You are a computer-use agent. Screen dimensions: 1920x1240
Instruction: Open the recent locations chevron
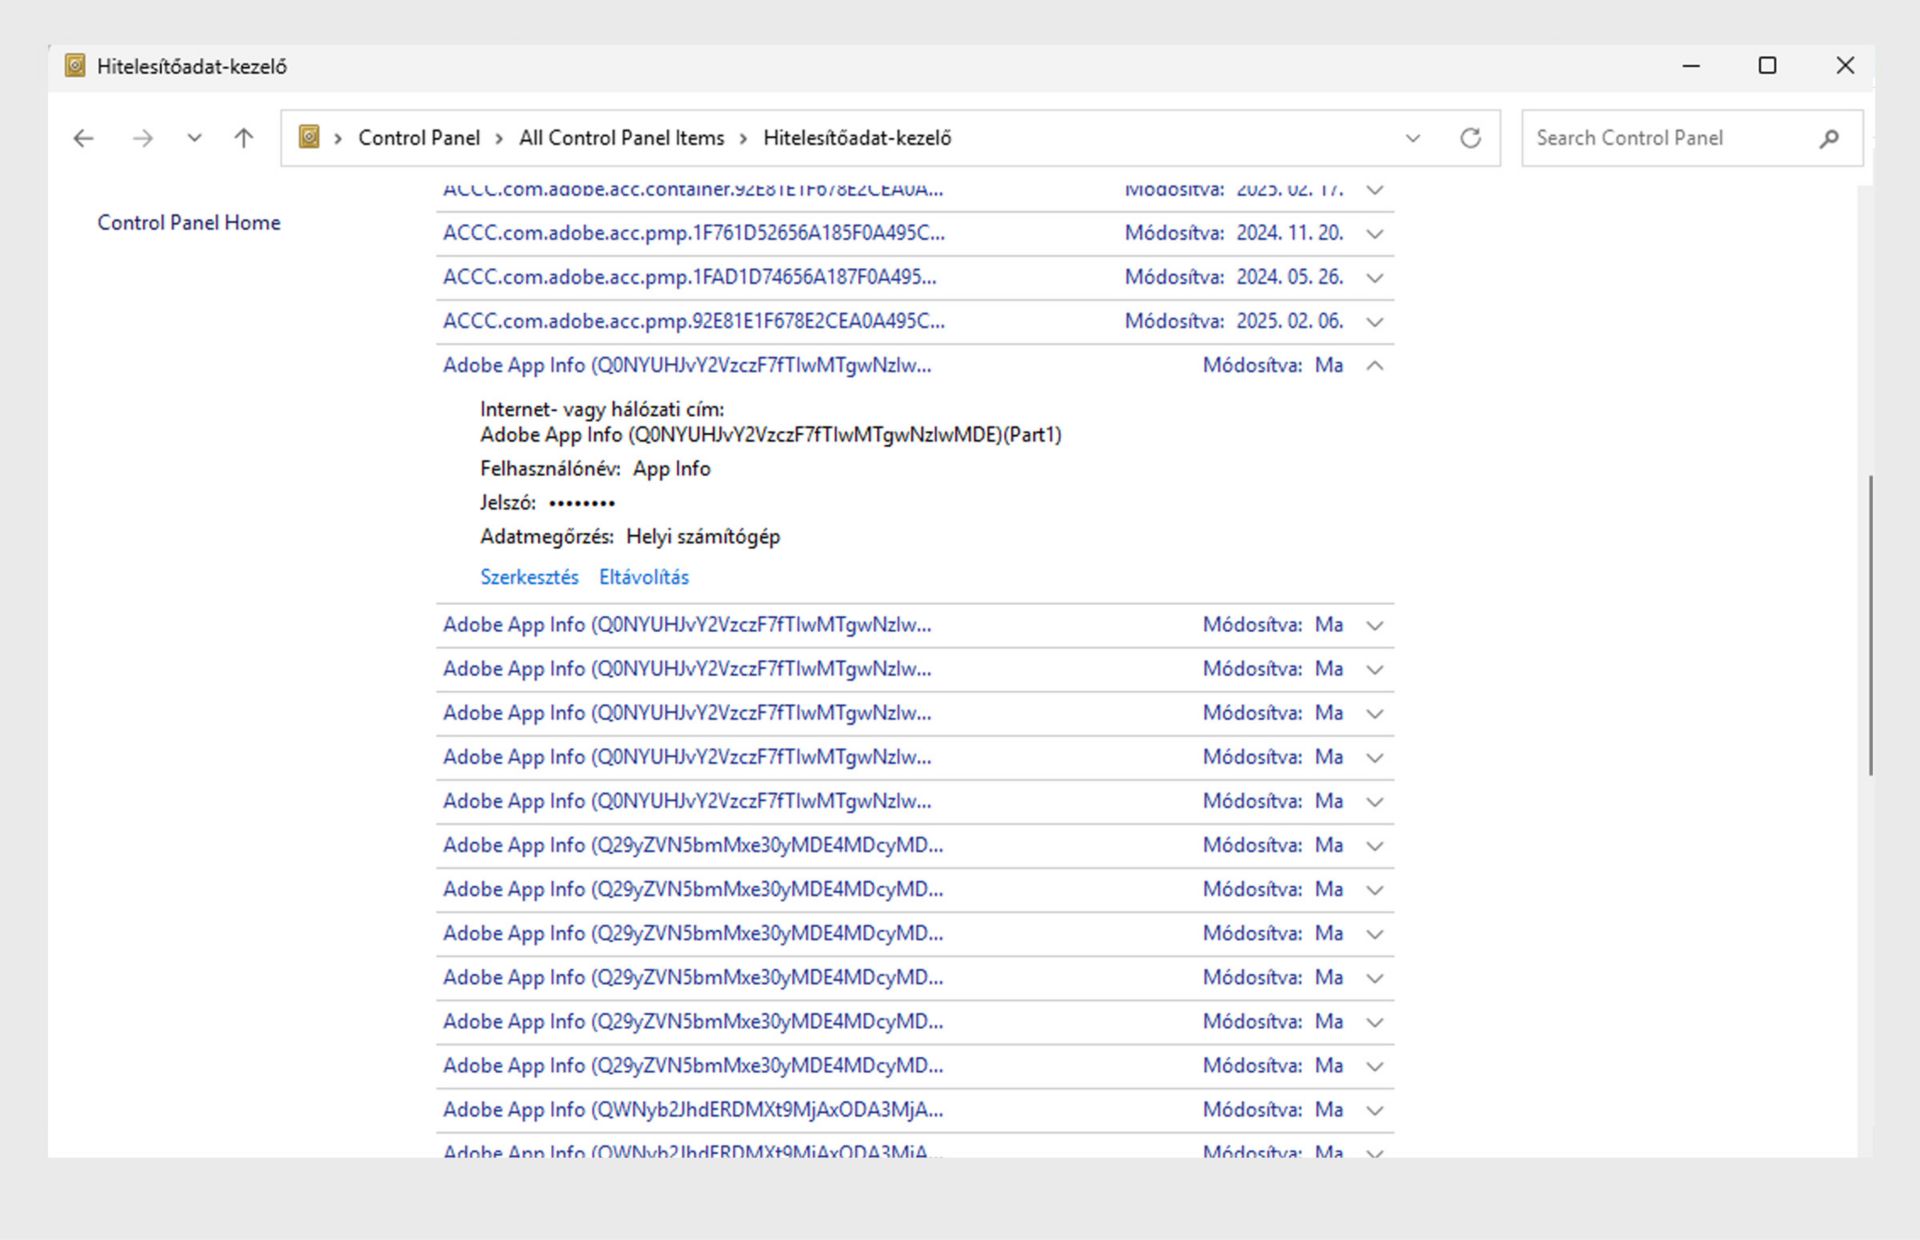click(195, 138)
